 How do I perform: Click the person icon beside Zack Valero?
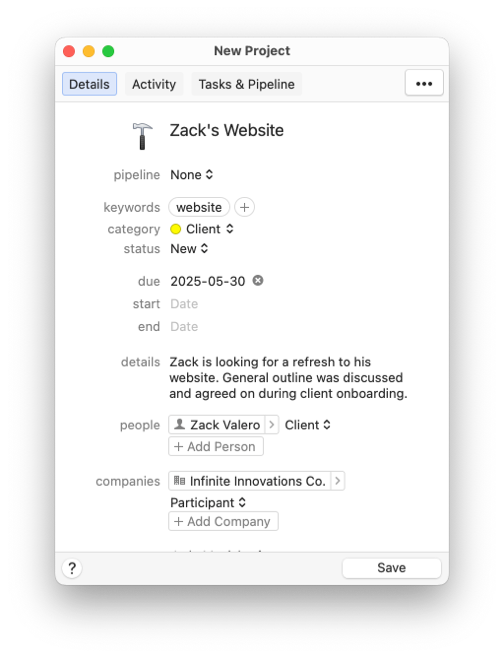pyautogui.click(x=180, y=424)
